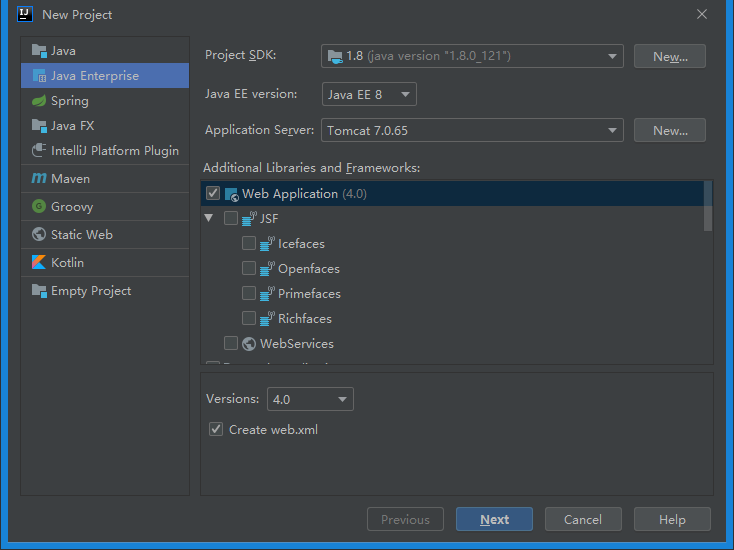Select Groovy project type
This screenshot has width=734, height=550.
pos(105,206)
